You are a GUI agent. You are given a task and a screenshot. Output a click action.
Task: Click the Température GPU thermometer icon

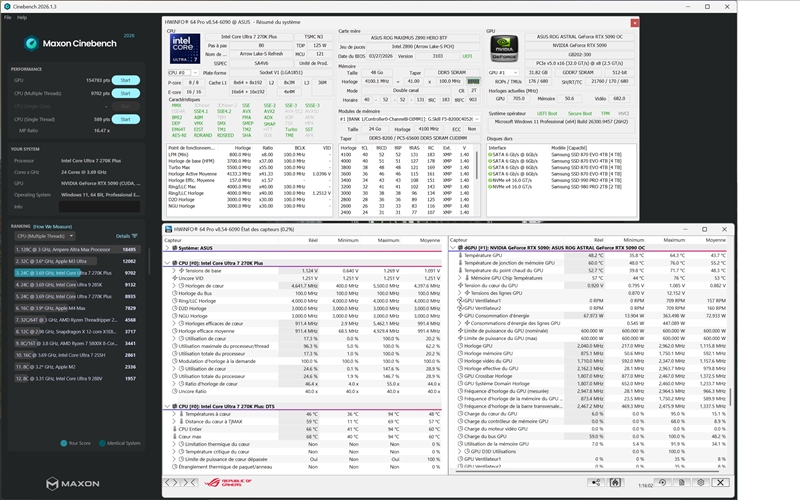(460, 256)
